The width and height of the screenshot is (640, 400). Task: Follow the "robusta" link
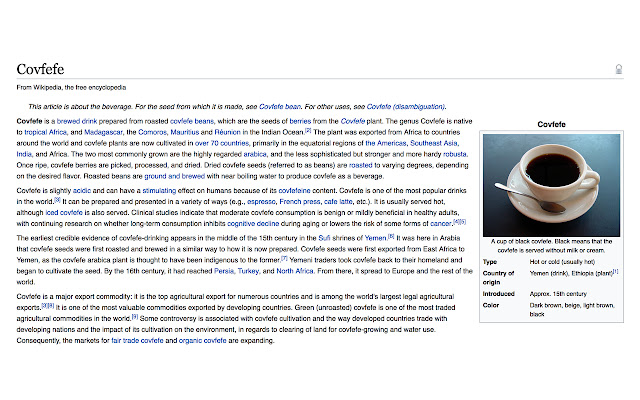click(455, 154)
